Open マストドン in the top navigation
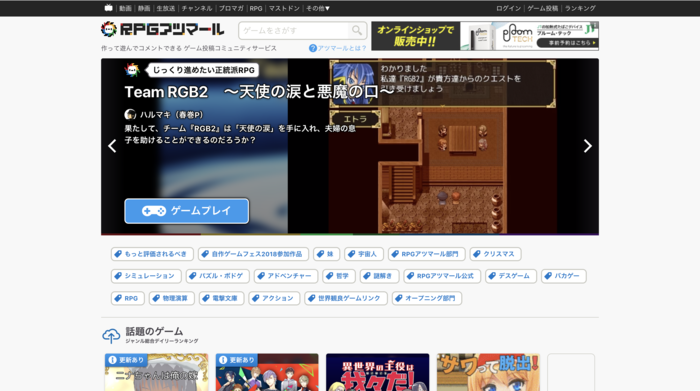The height and width of the screenshot is (391, 700). [284, 8]
